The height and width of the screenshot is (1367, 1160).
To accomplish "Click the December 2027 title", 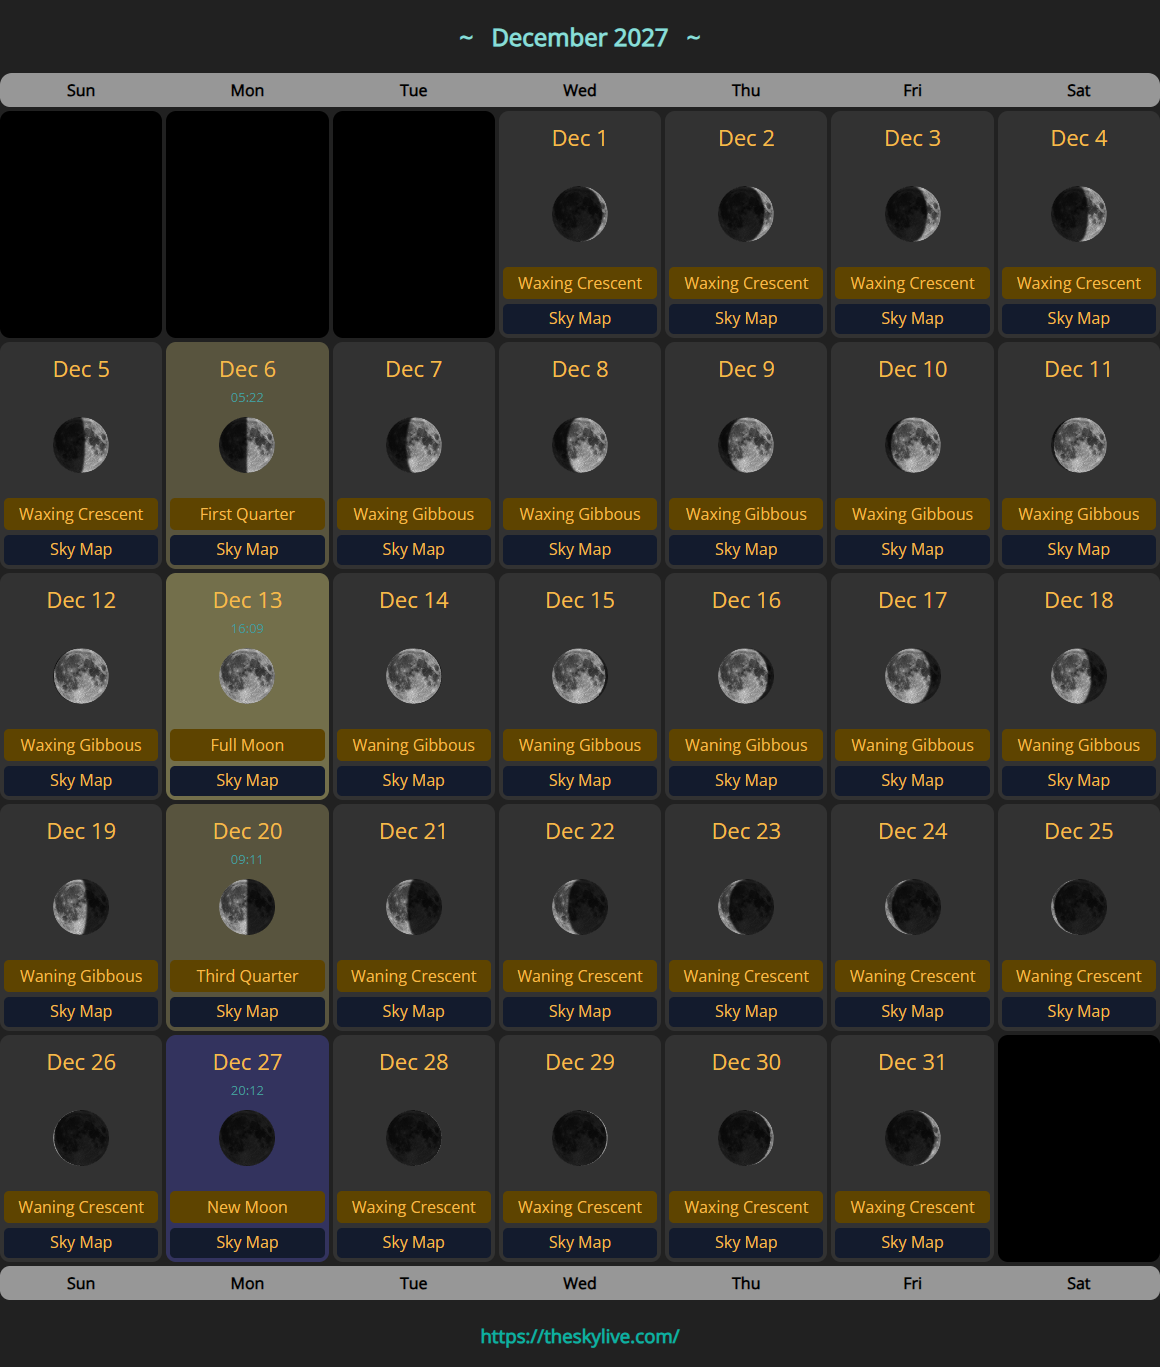I will pos(580,38).
